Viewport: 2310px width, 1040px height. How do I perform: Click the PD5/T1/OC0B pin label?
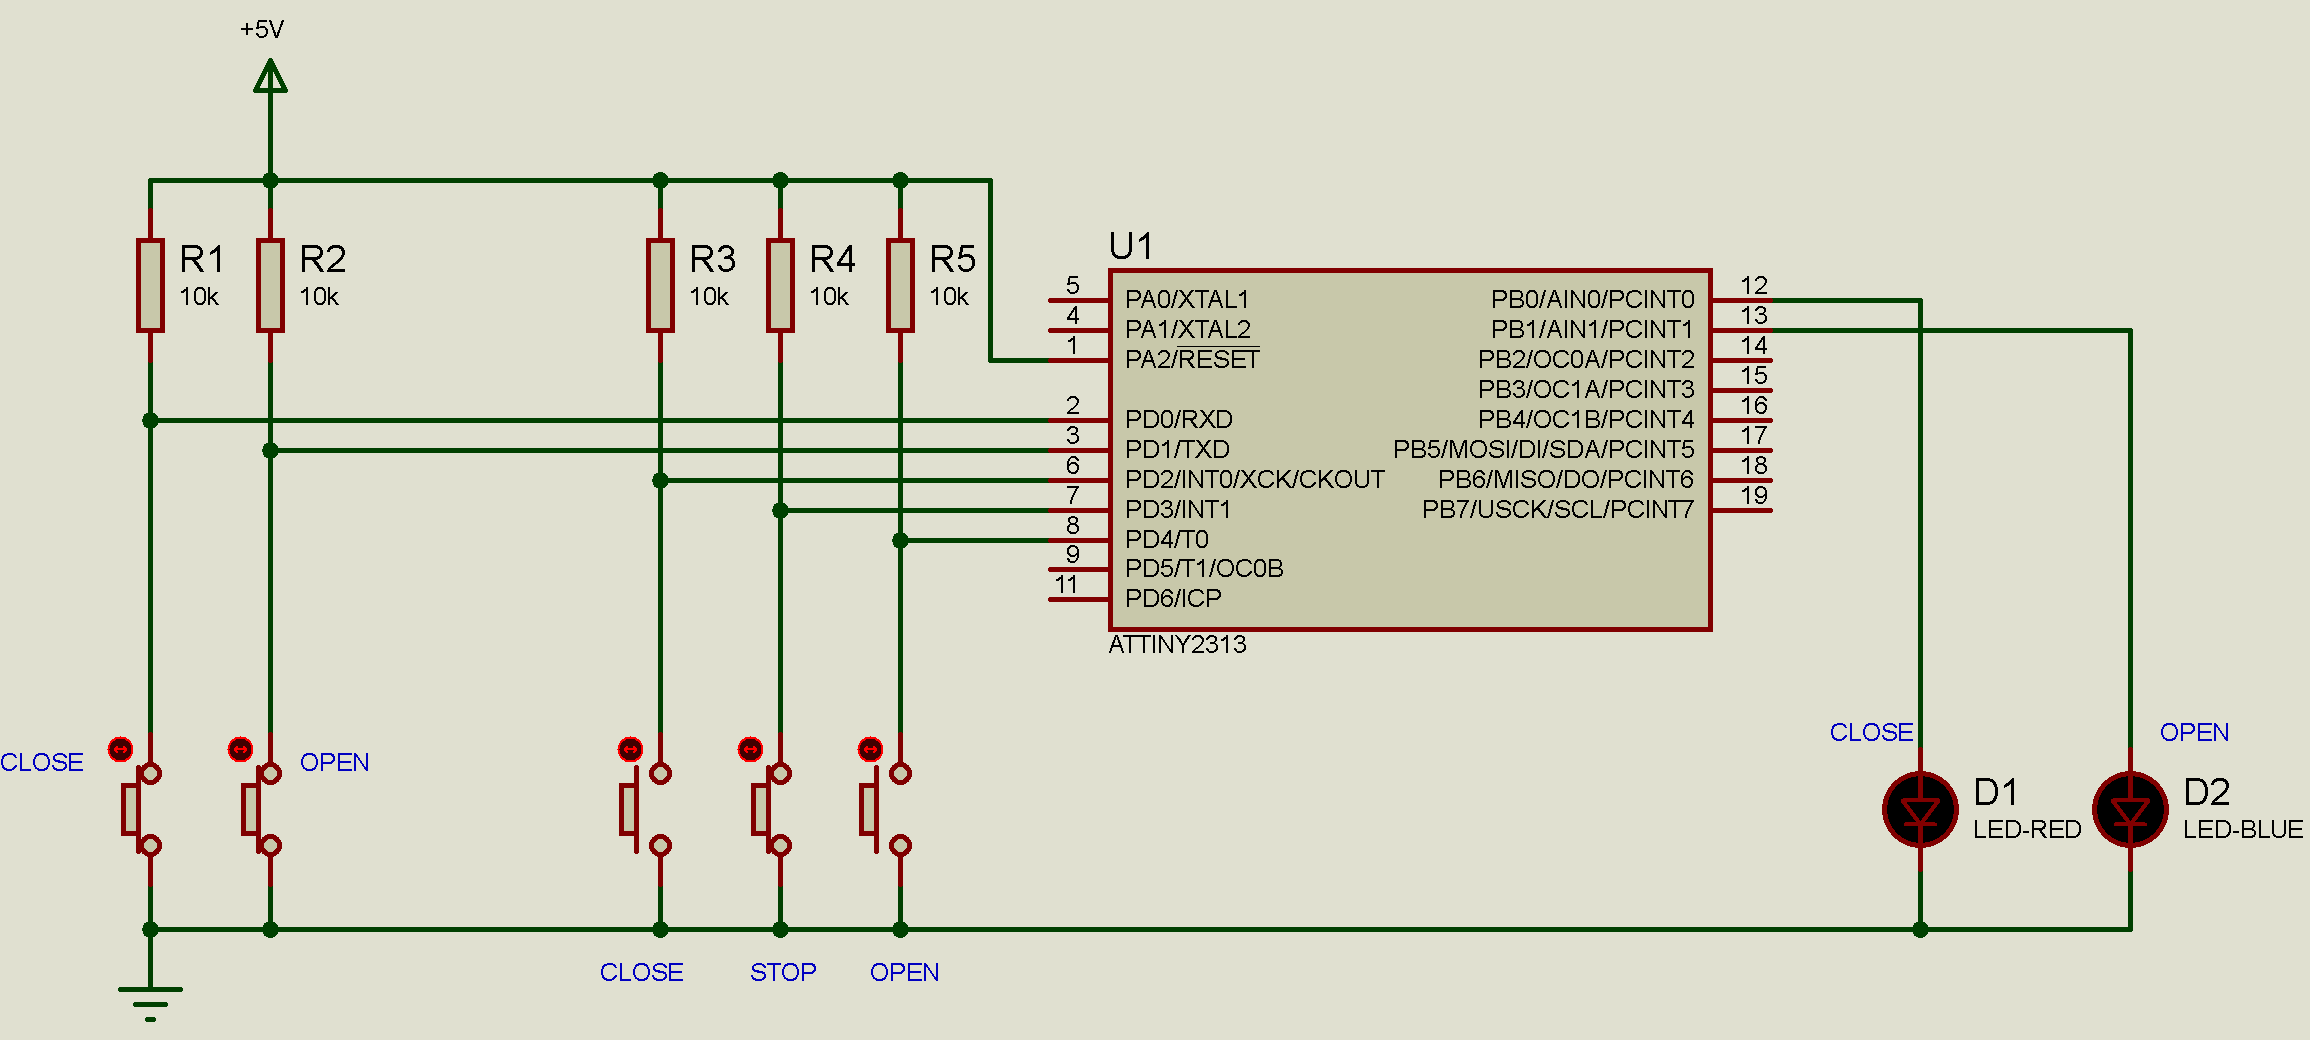(x=1204, y=568)
